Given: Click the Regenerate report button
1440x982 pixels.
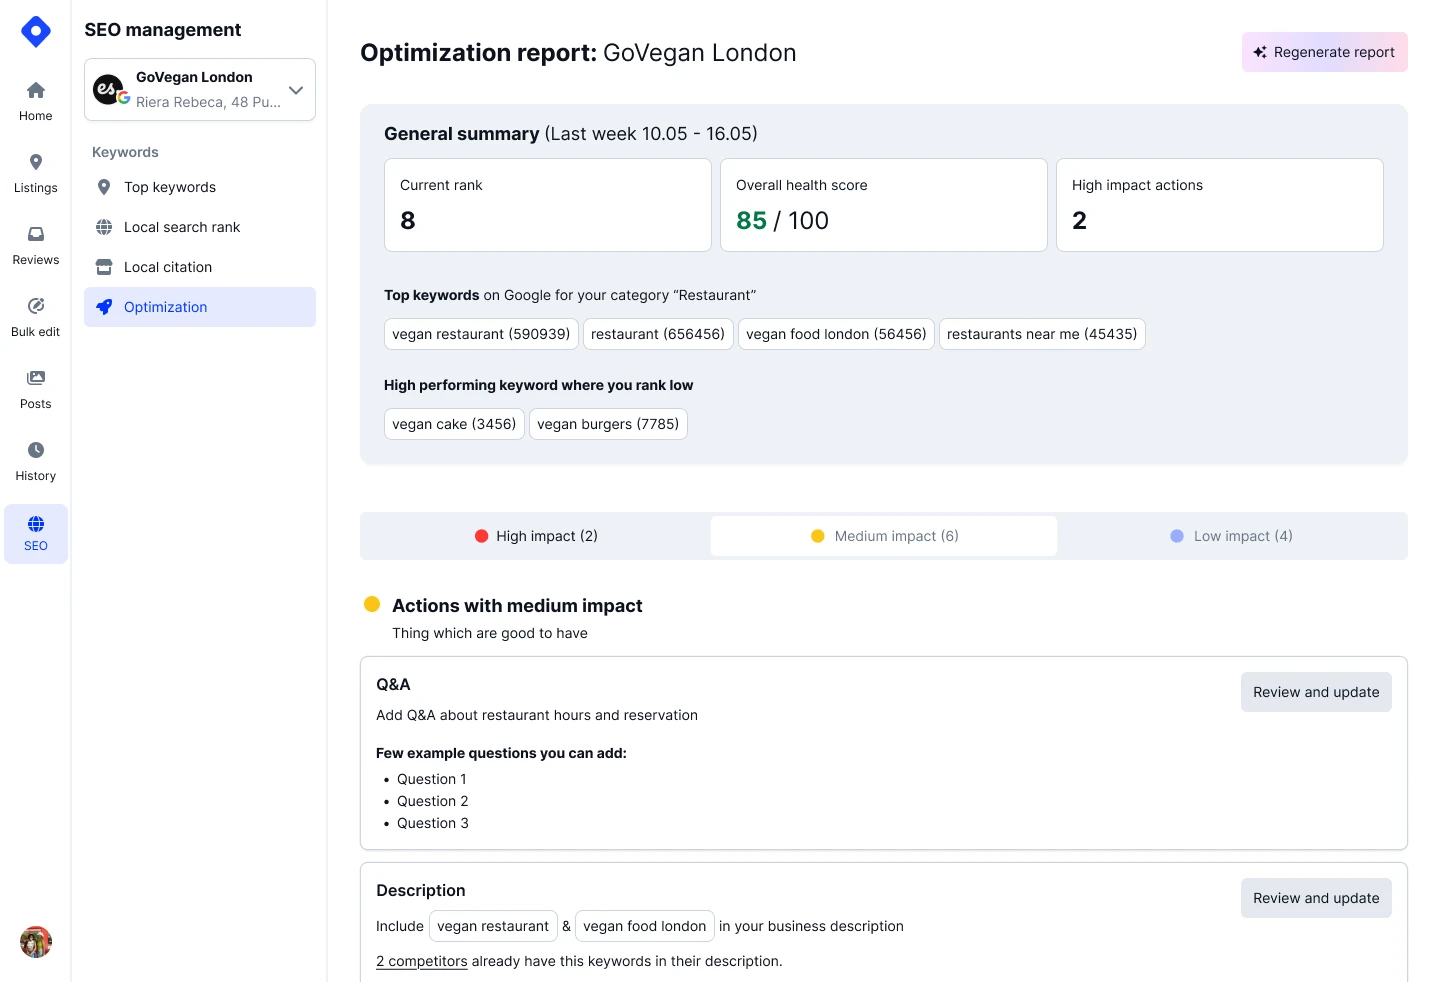Looking at the screenshot, I should tap(1324, 52).
